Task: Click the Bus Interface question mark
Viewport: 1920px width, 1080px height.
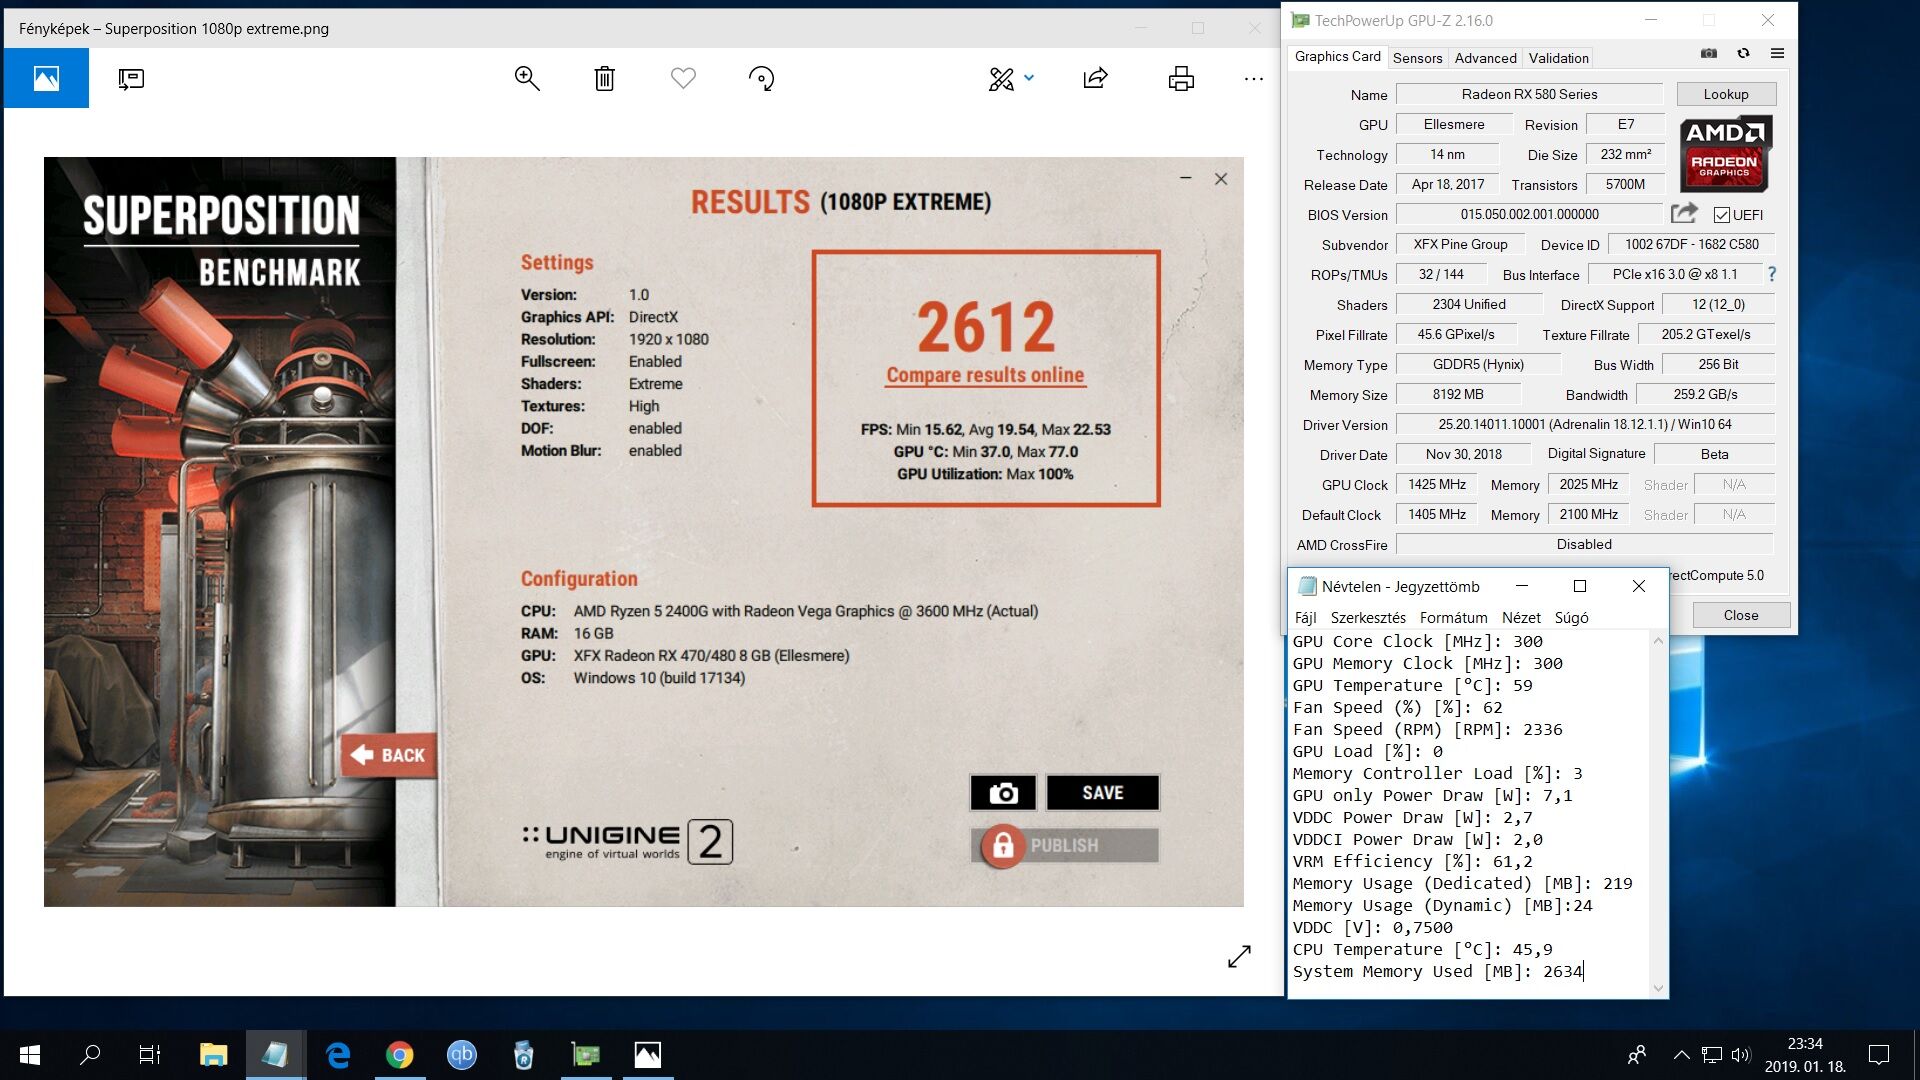Action: pyautogui.click(x=1772, y=274)
